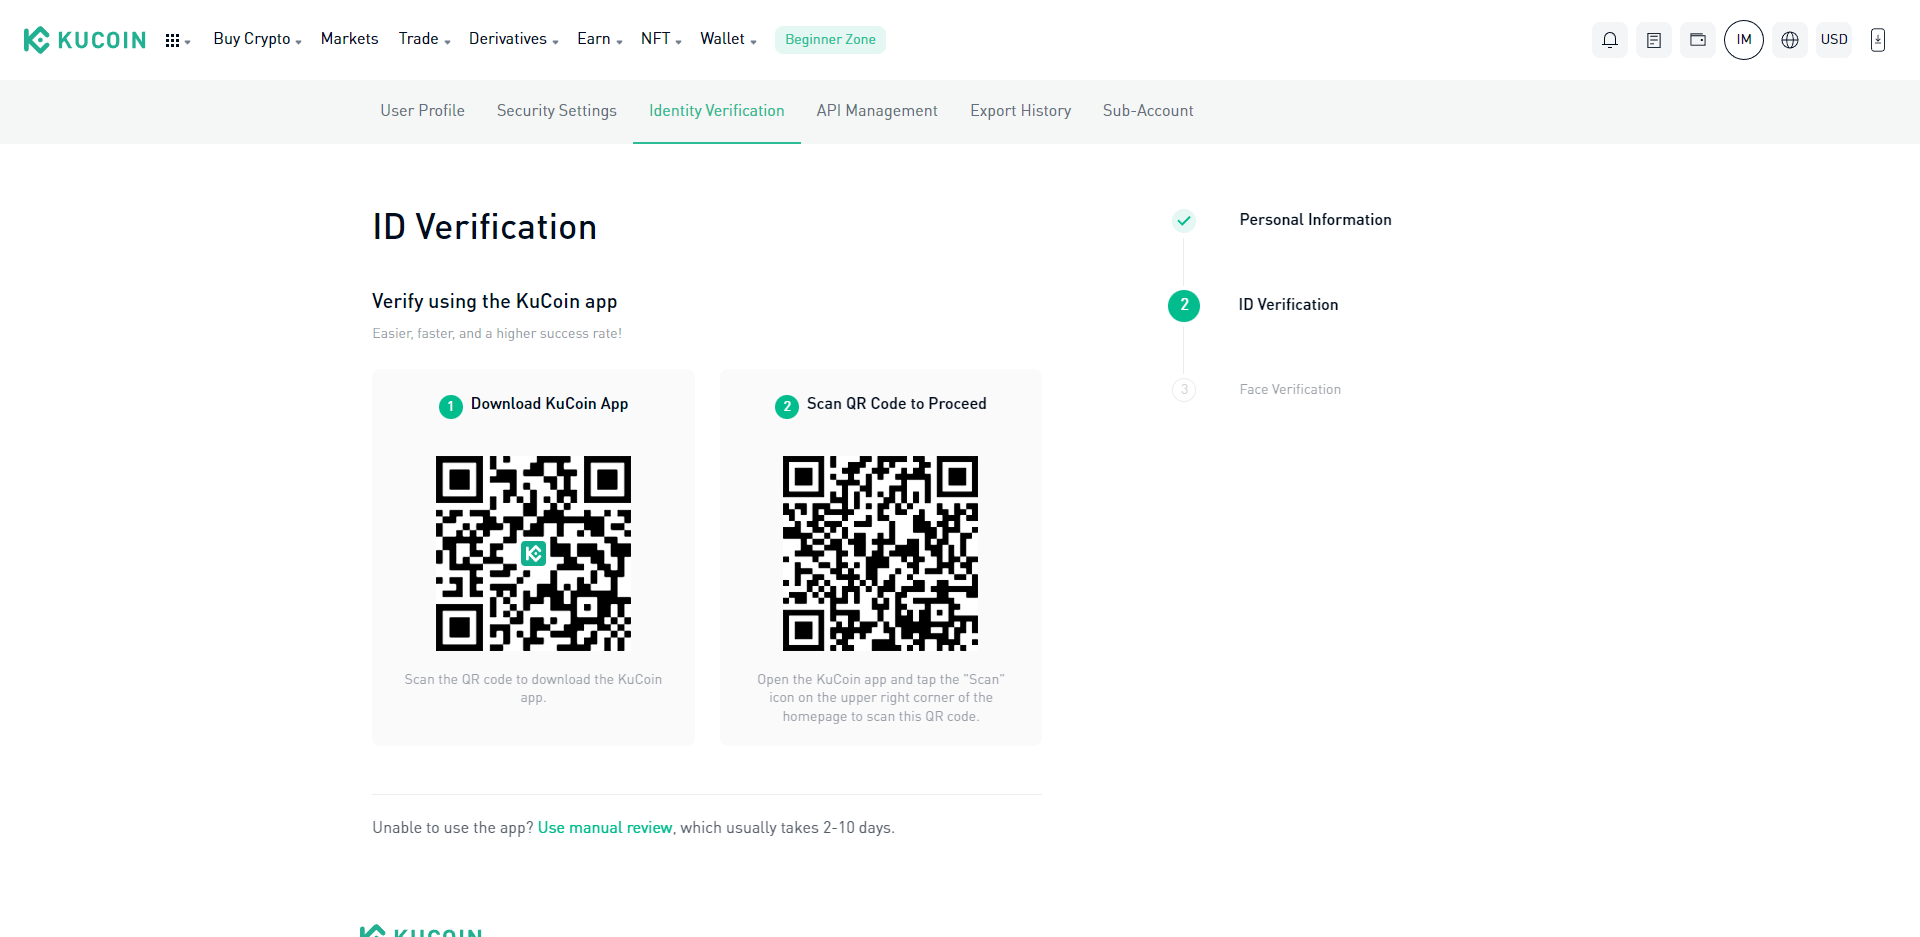Screen dimensions: 1920x937
Task: Open the wallet assets icon
Action: pos(1698,40)
